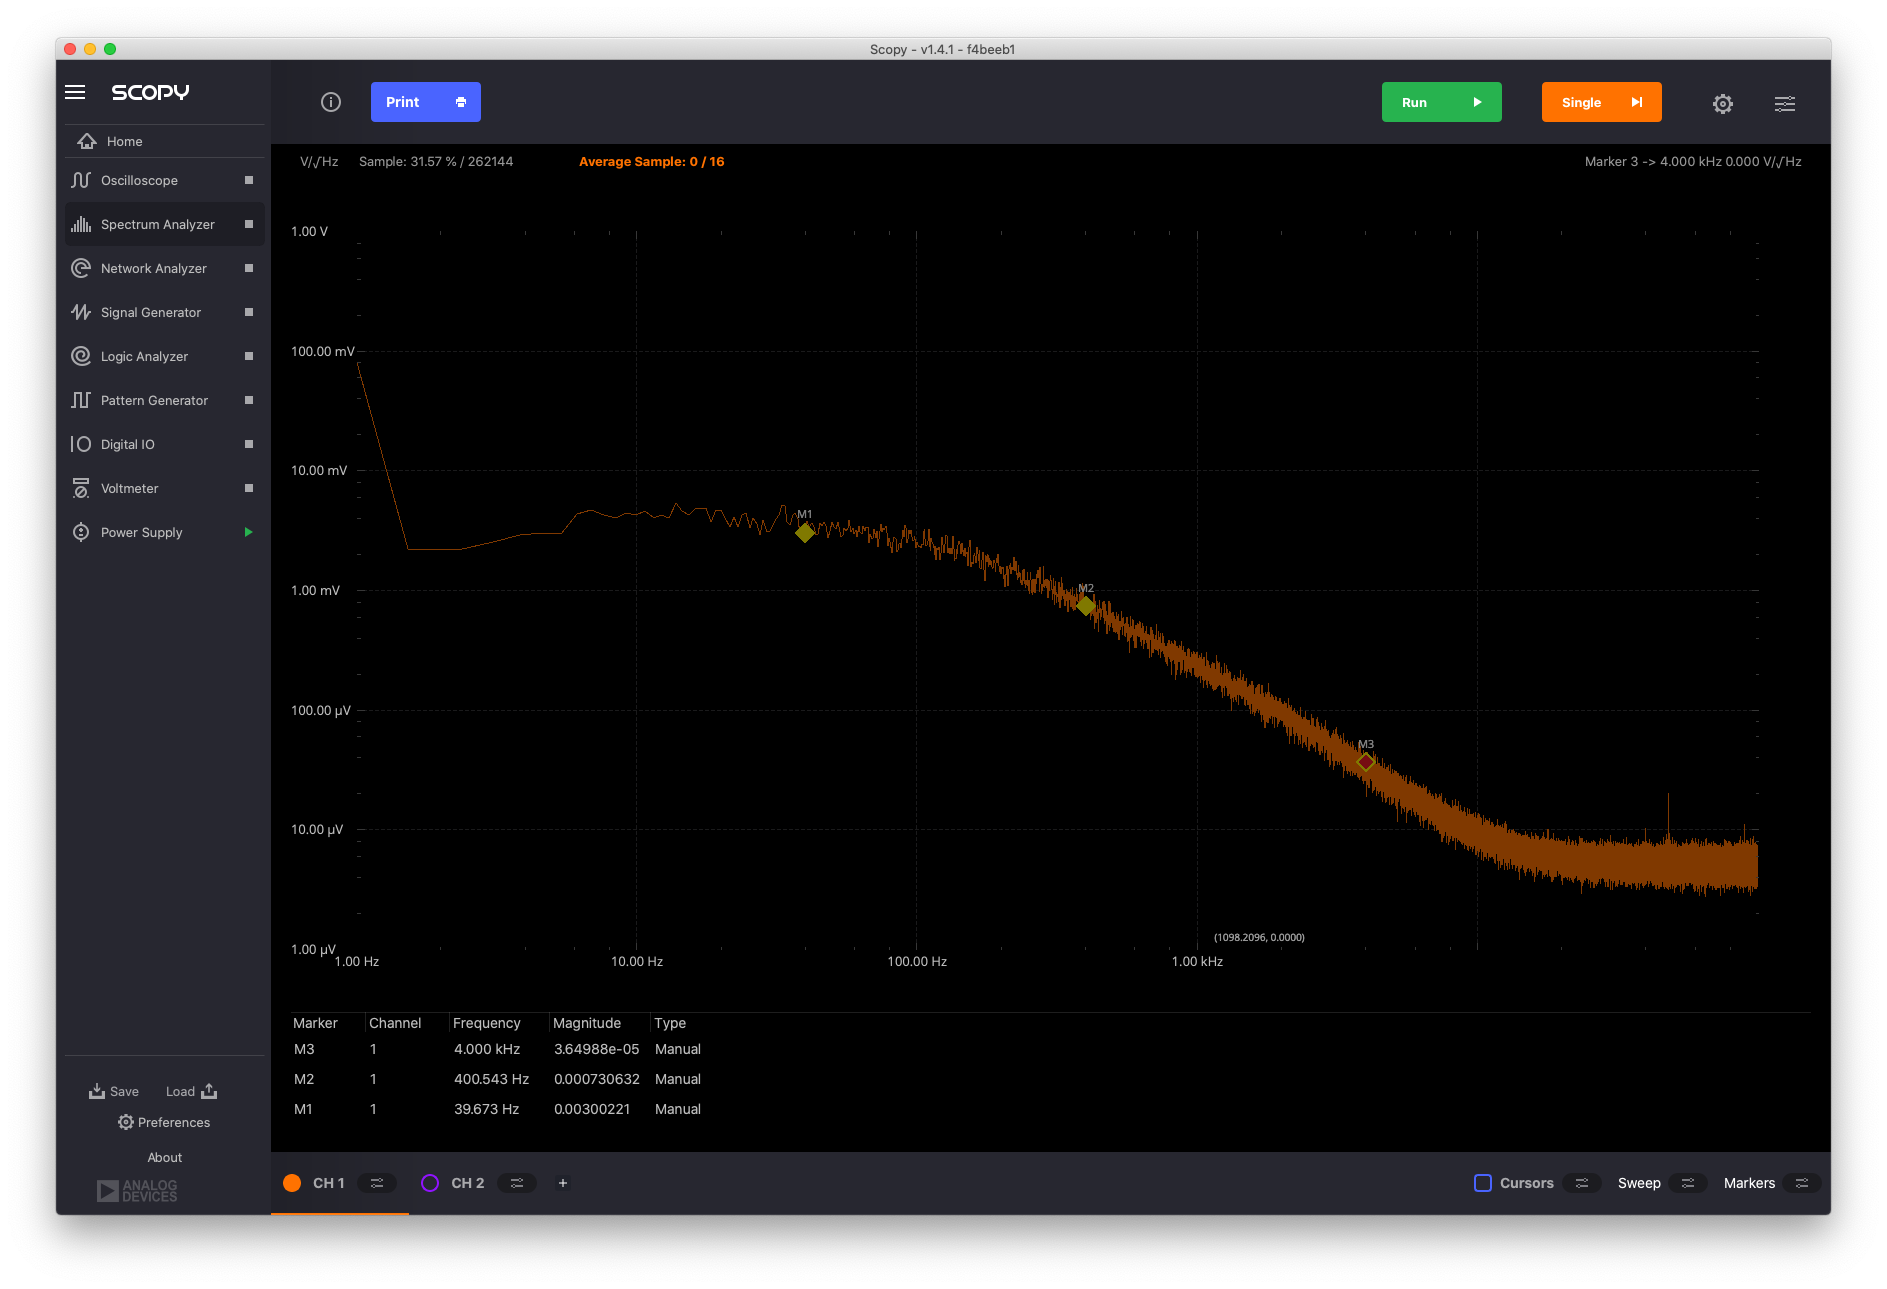Click the Home icon in sidebar
This screenshot has width=1887, height=1289.
coord(87,141)
